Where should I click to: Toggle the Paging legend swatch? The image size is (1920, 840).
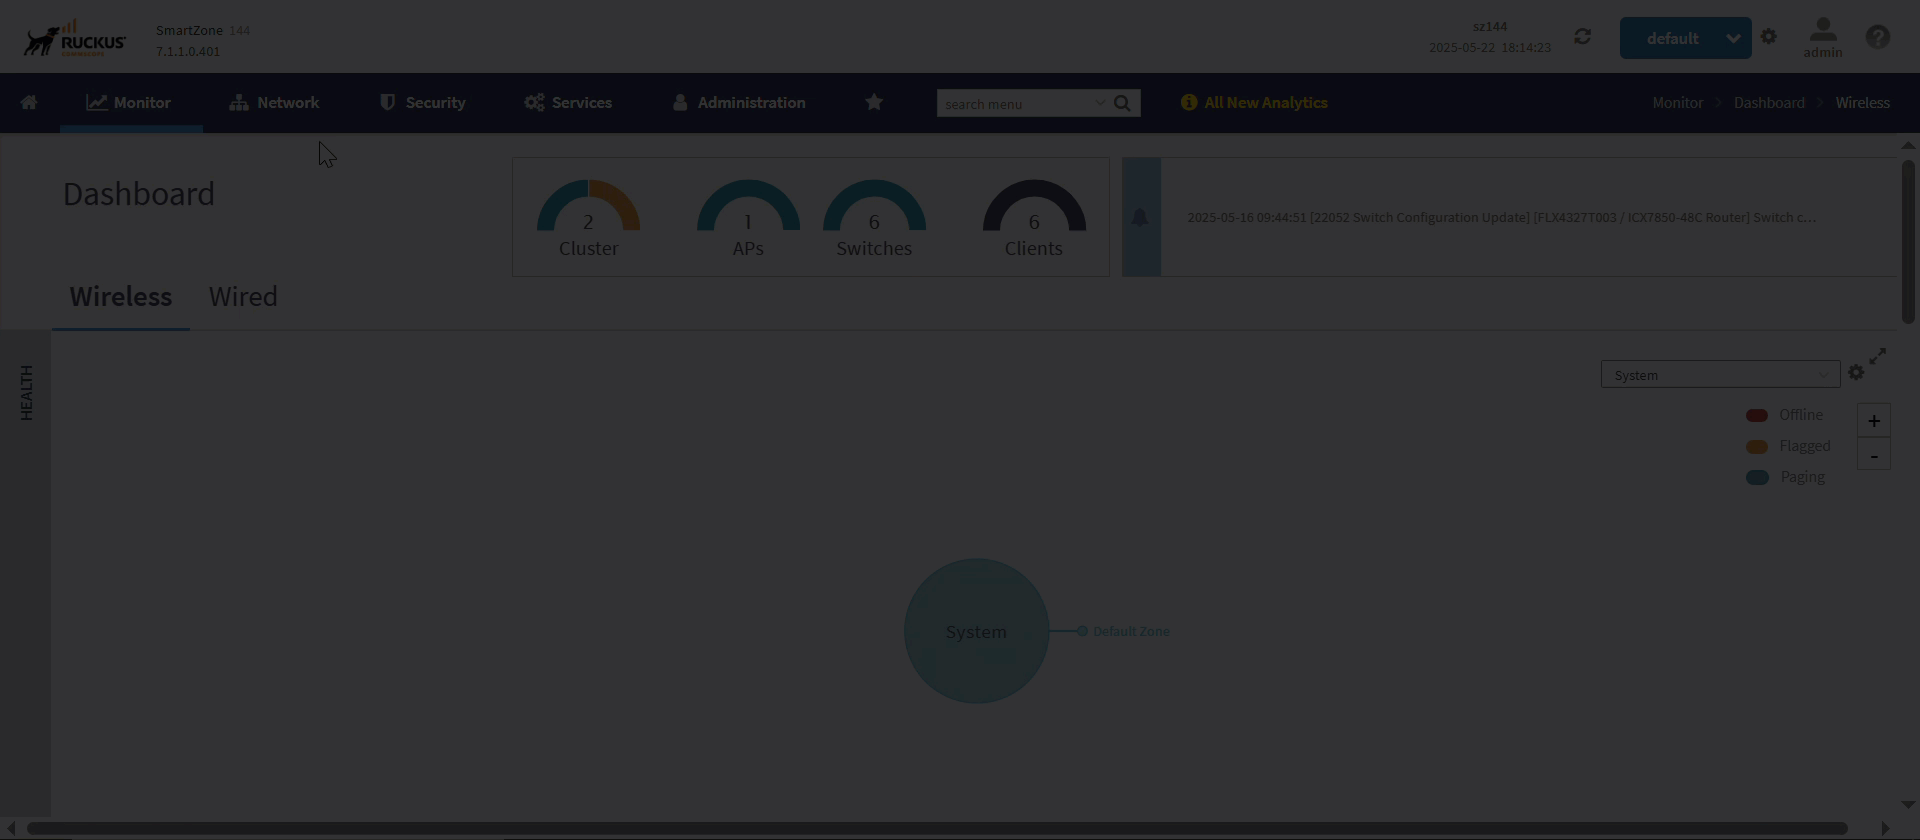tap(1757, 477)
